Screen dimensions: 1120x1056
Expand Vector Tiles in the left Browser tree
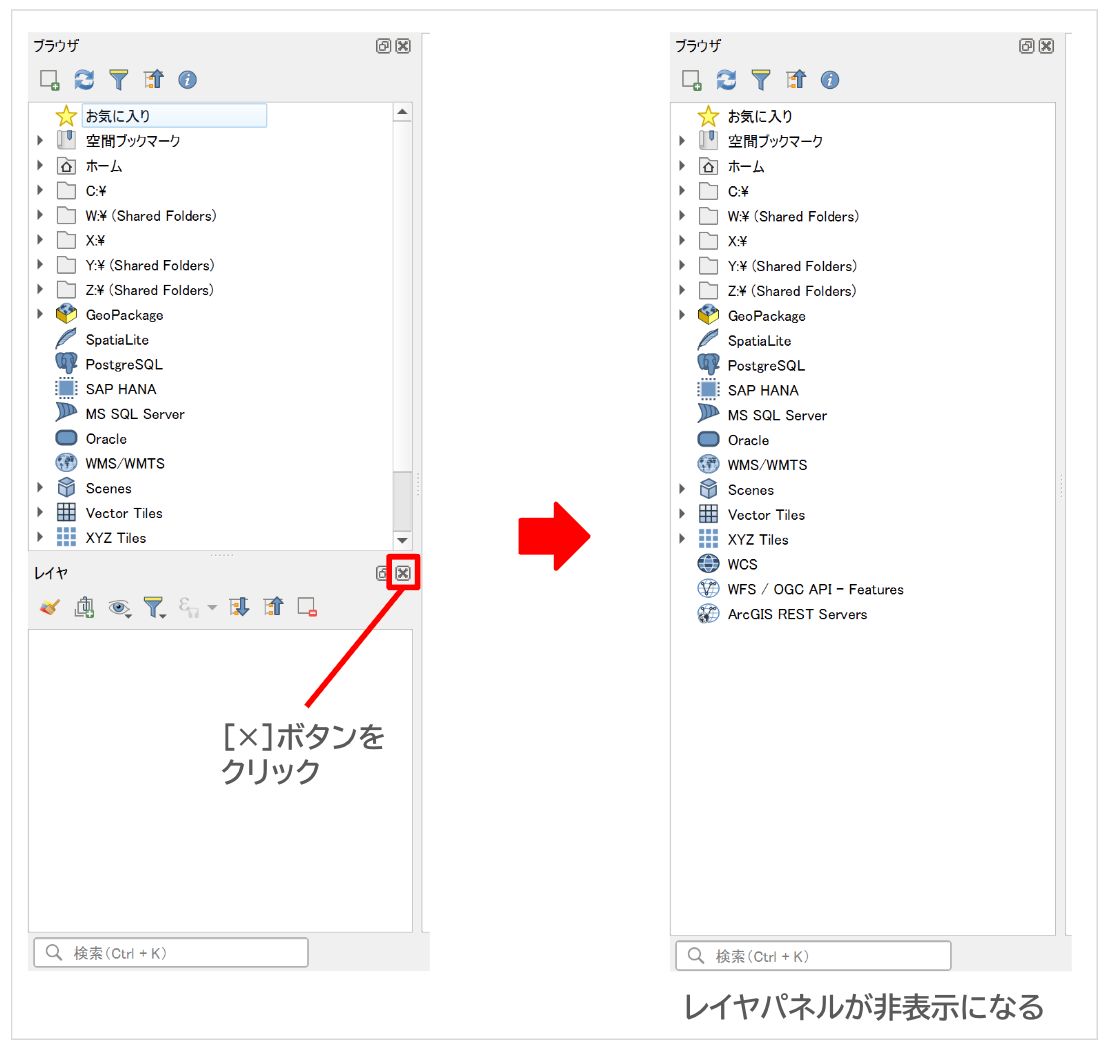[x=40, y=513]
